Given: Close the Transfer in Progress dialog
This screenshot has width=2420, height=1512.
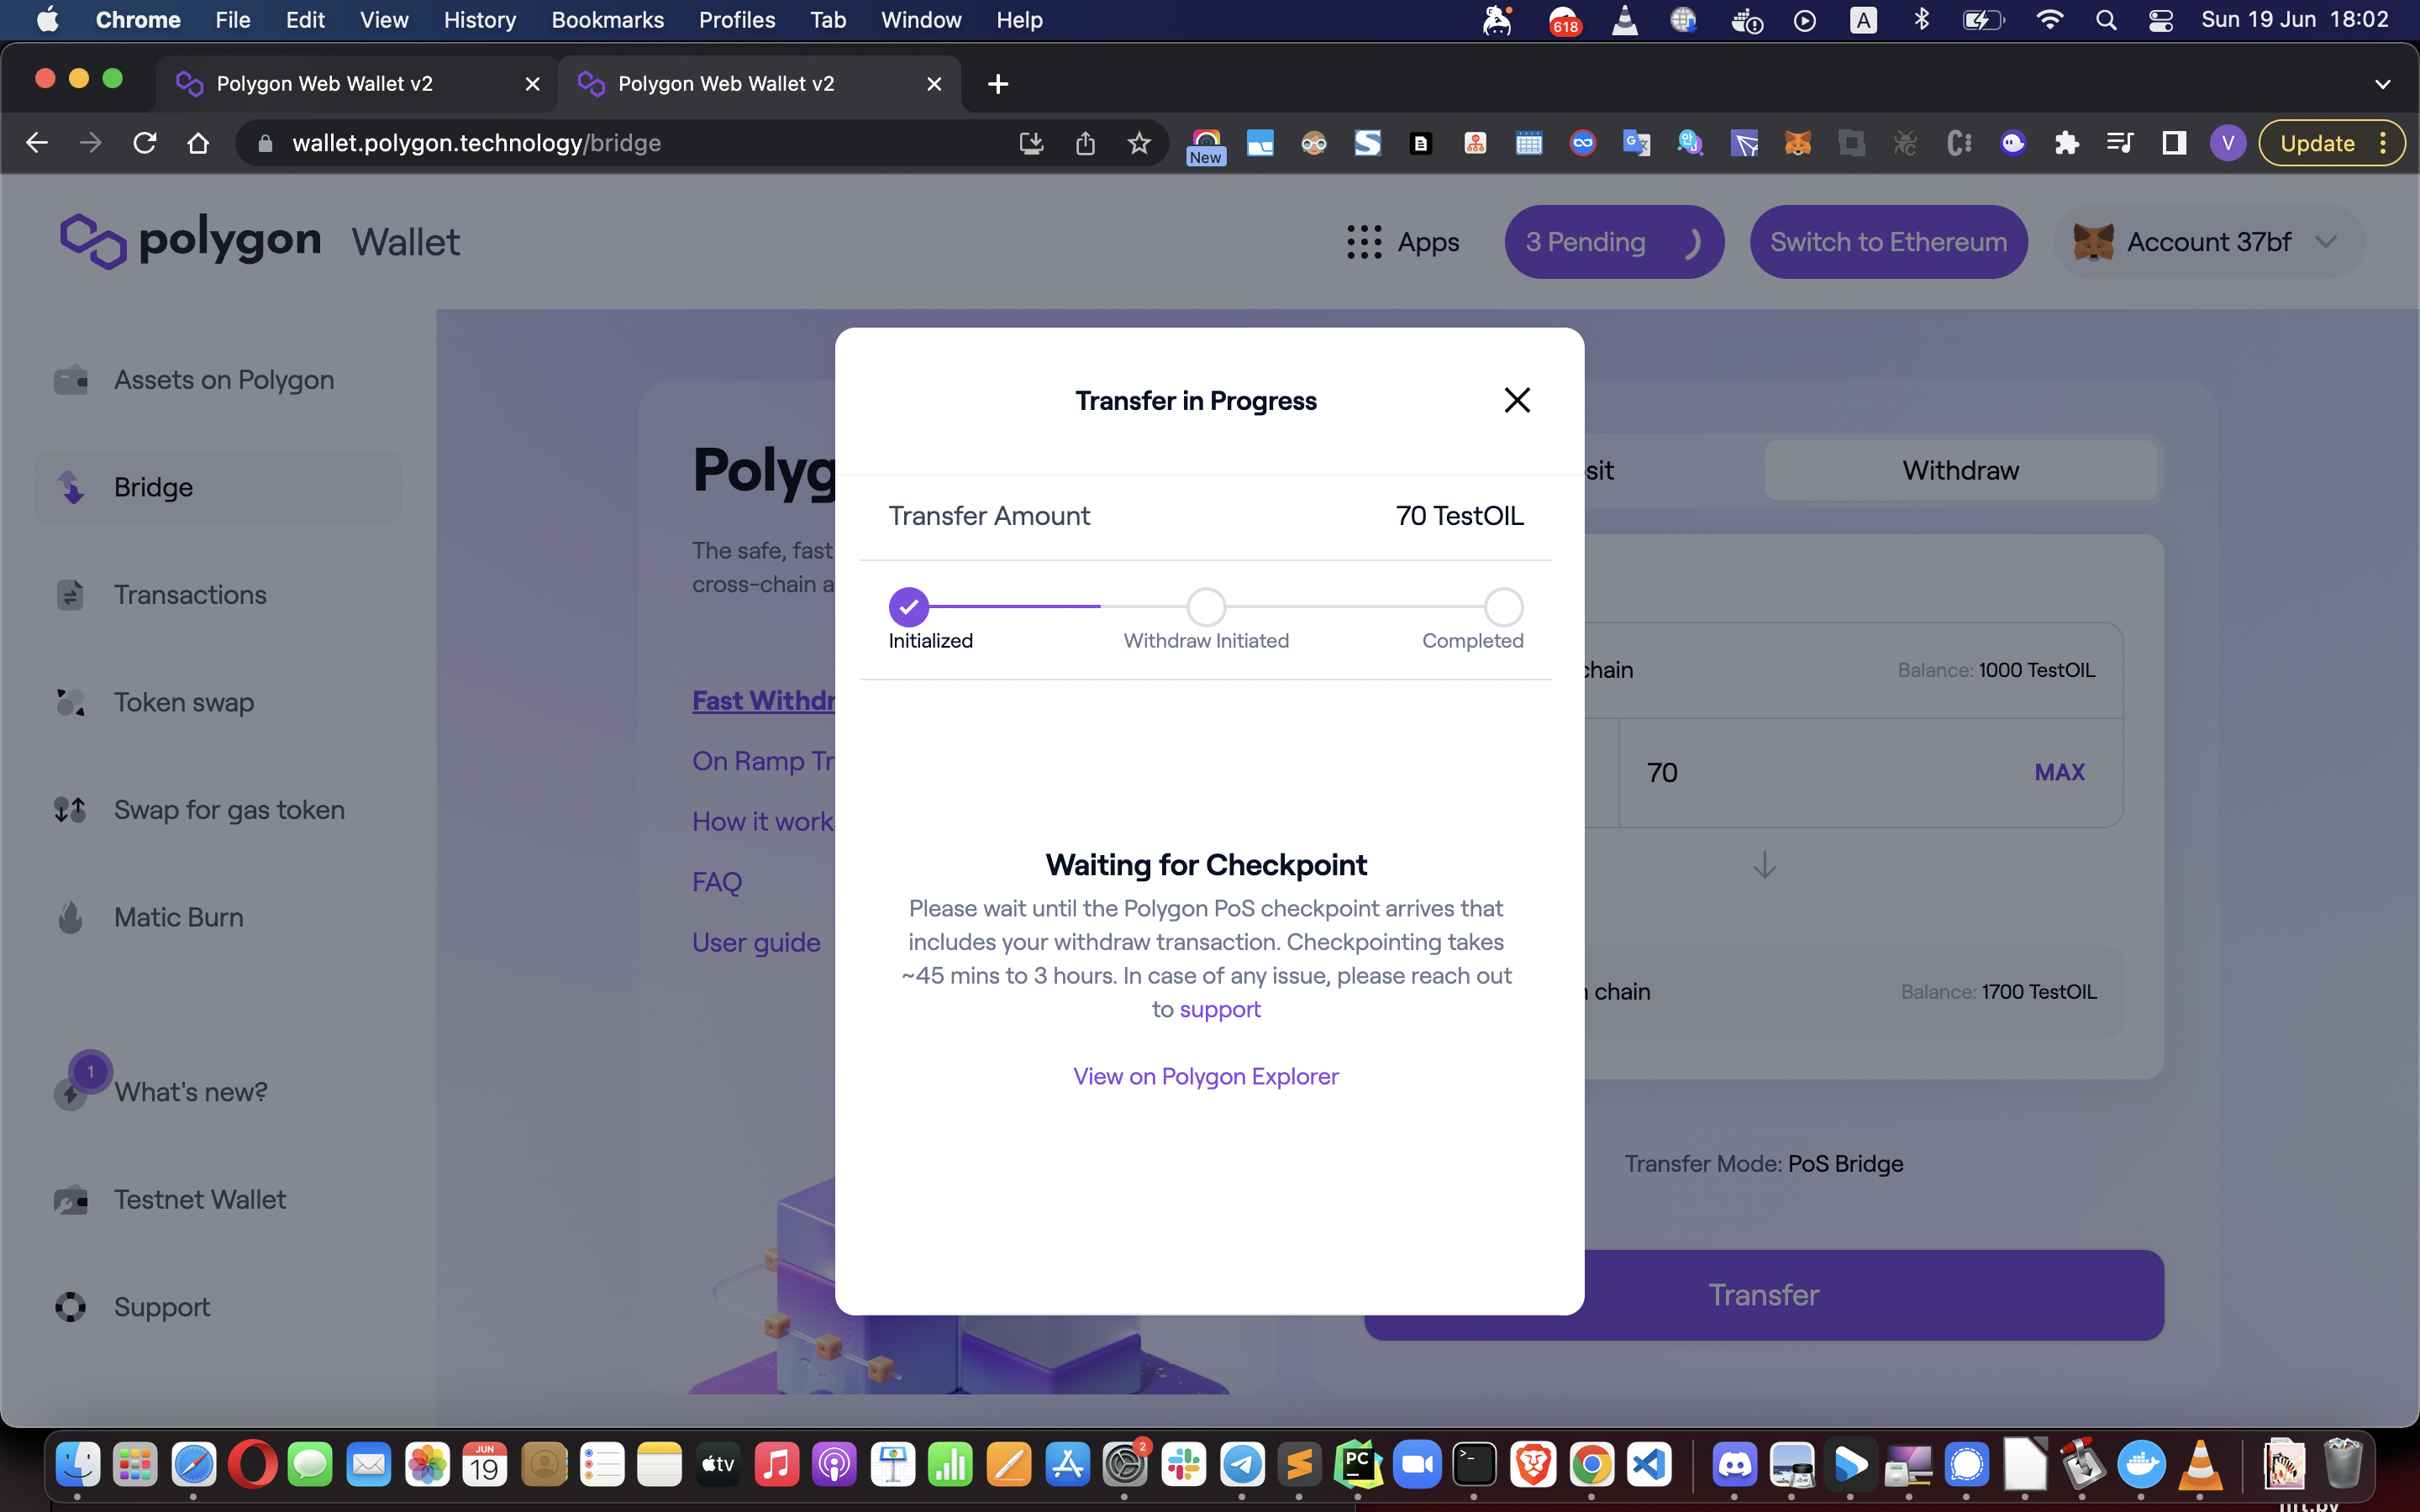Looking at the screenshot, I should click(x=1517, y=400).
